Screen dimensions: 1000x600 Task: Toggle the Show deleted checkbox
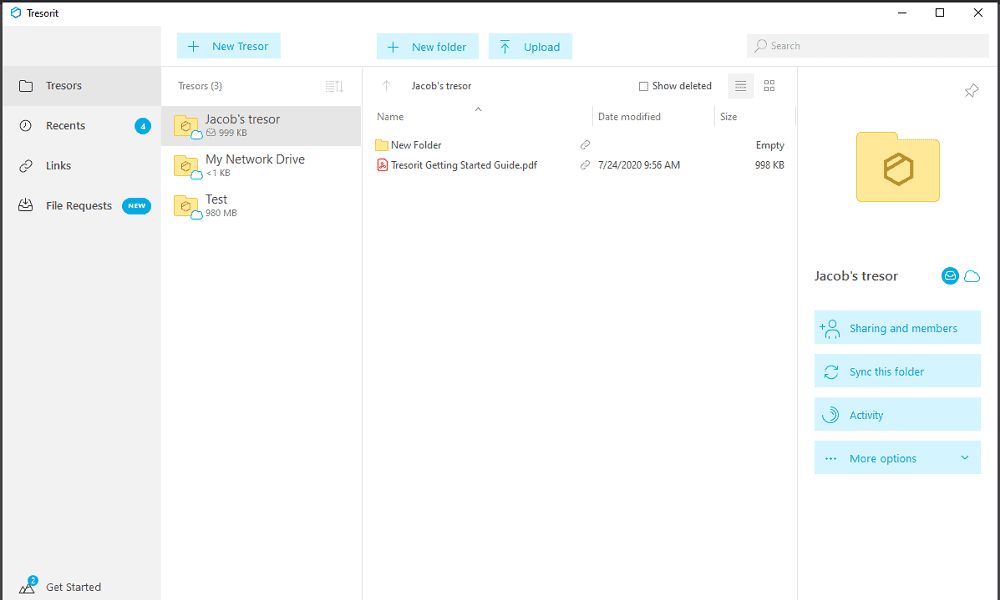point(643,86)
